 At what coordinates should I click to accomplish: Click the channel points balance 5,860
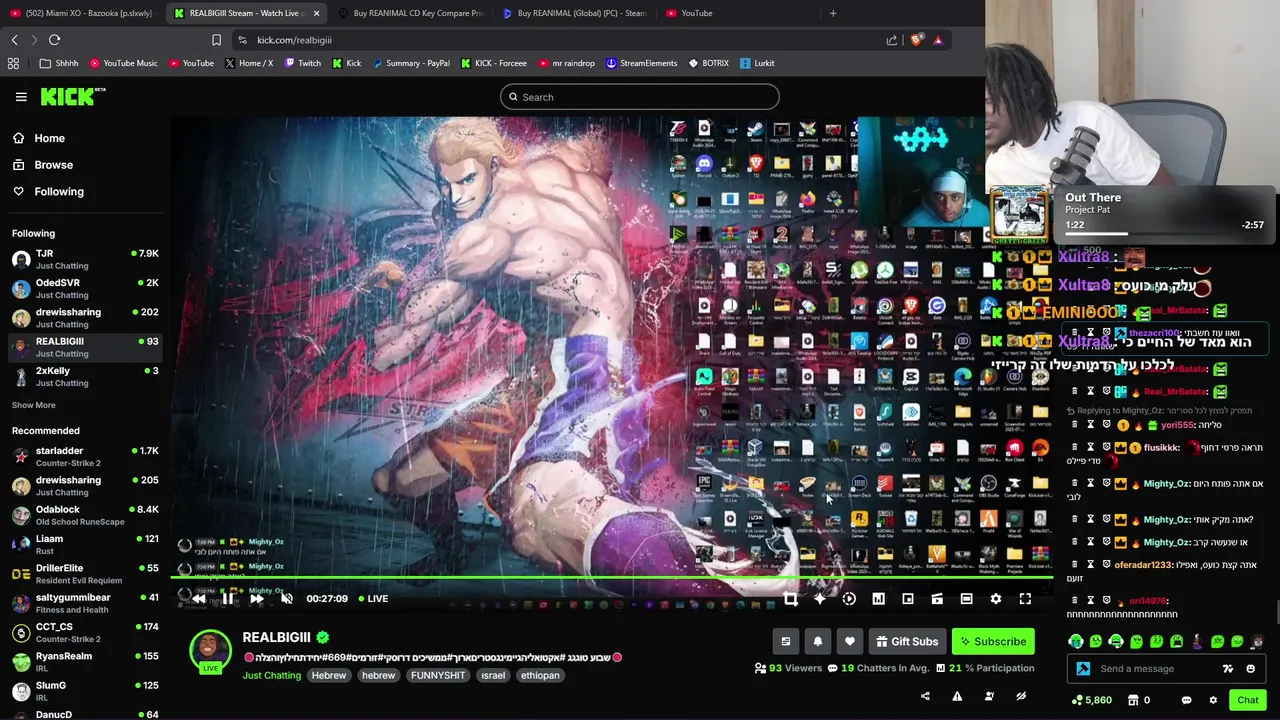pyautogui.click(x=1091, y=700)
